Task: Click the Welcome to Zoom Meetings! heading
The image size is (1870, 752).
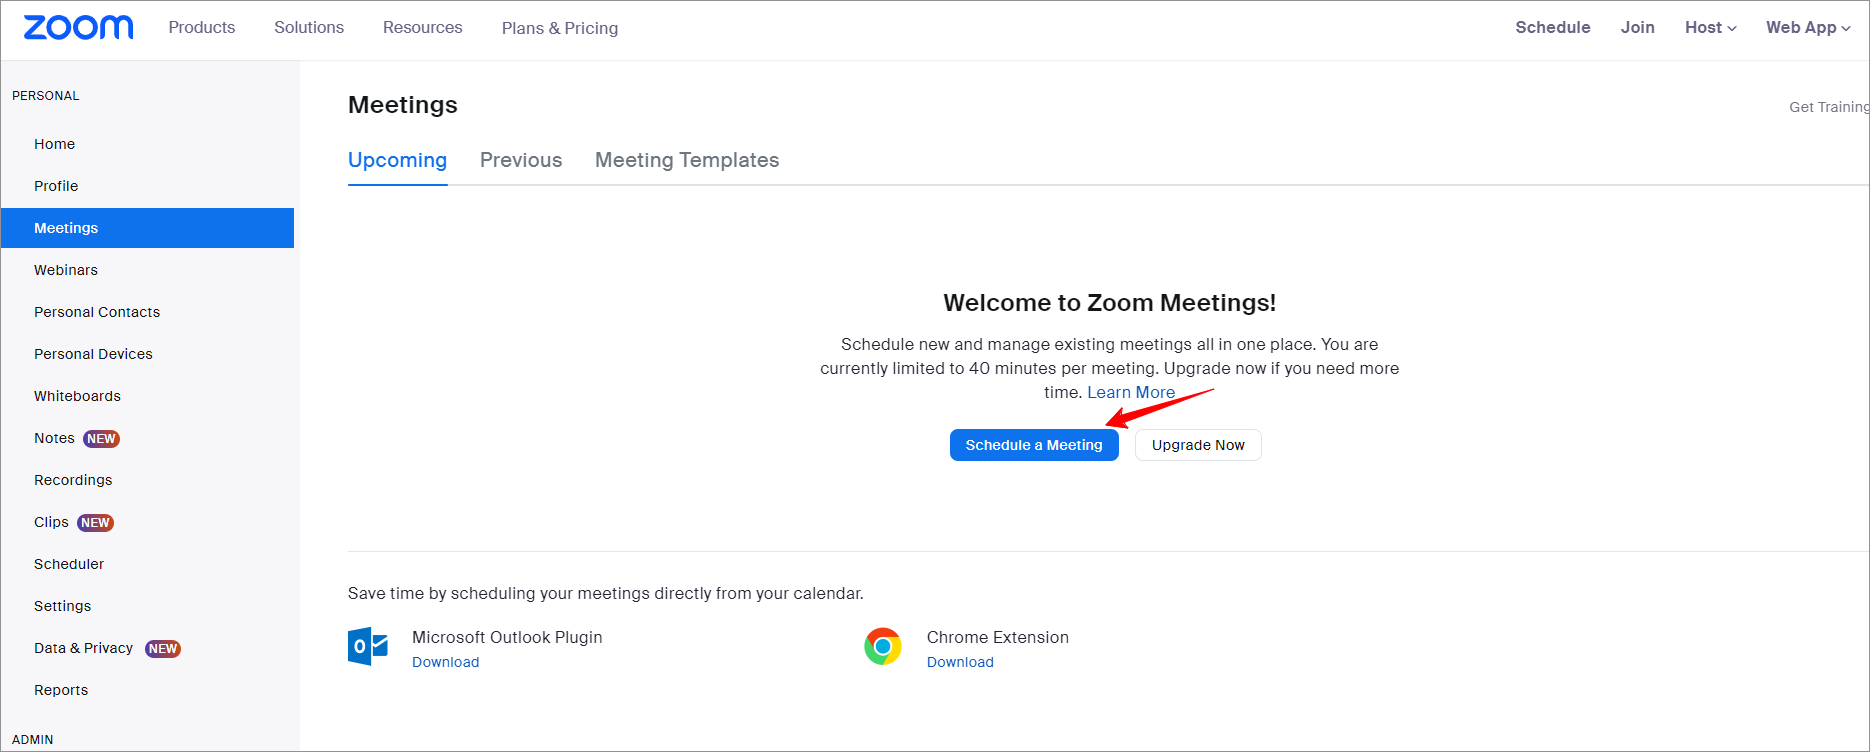Action: [1110, 303]
